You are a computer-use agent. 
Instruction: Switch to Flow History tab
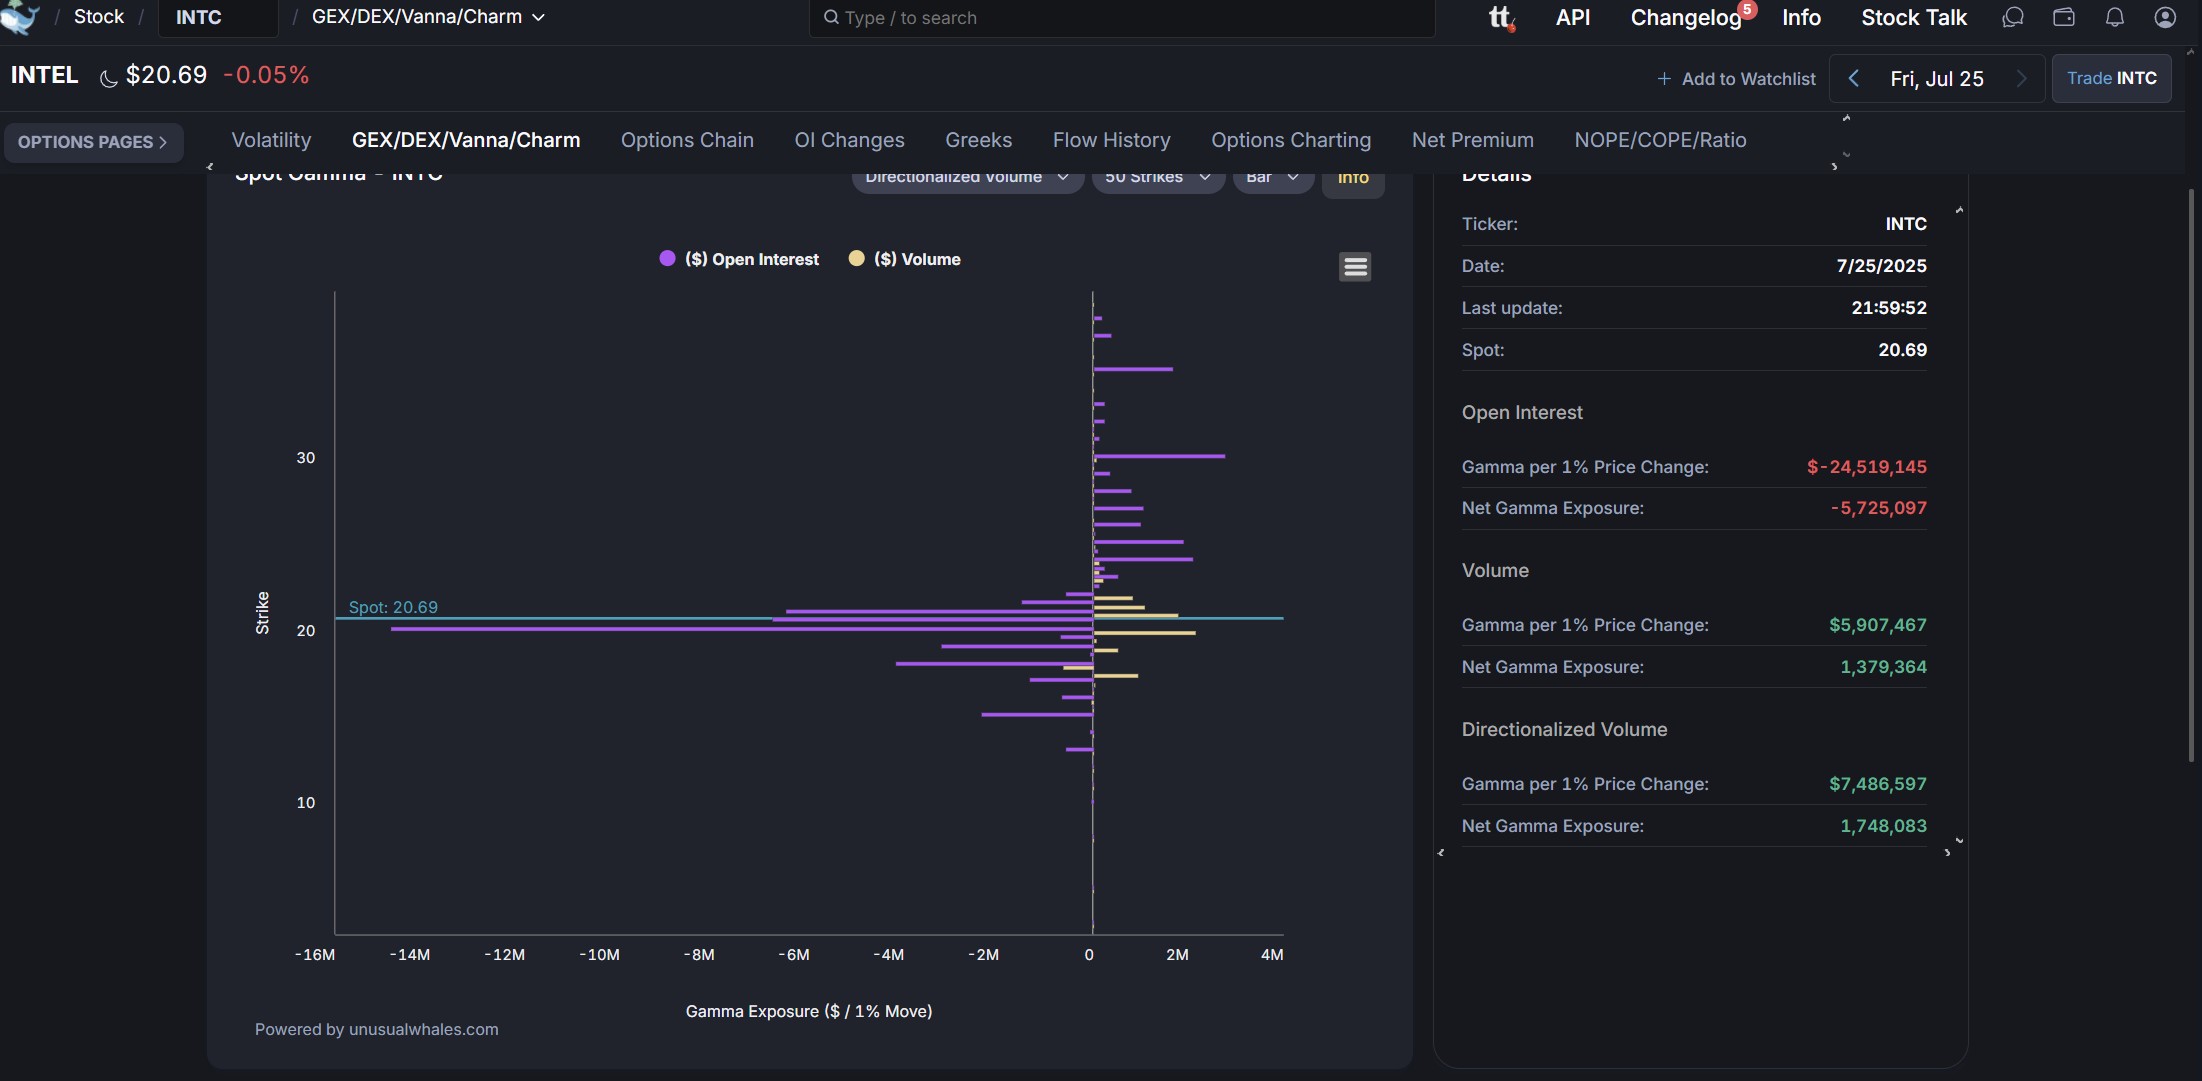coord(1111,140)
